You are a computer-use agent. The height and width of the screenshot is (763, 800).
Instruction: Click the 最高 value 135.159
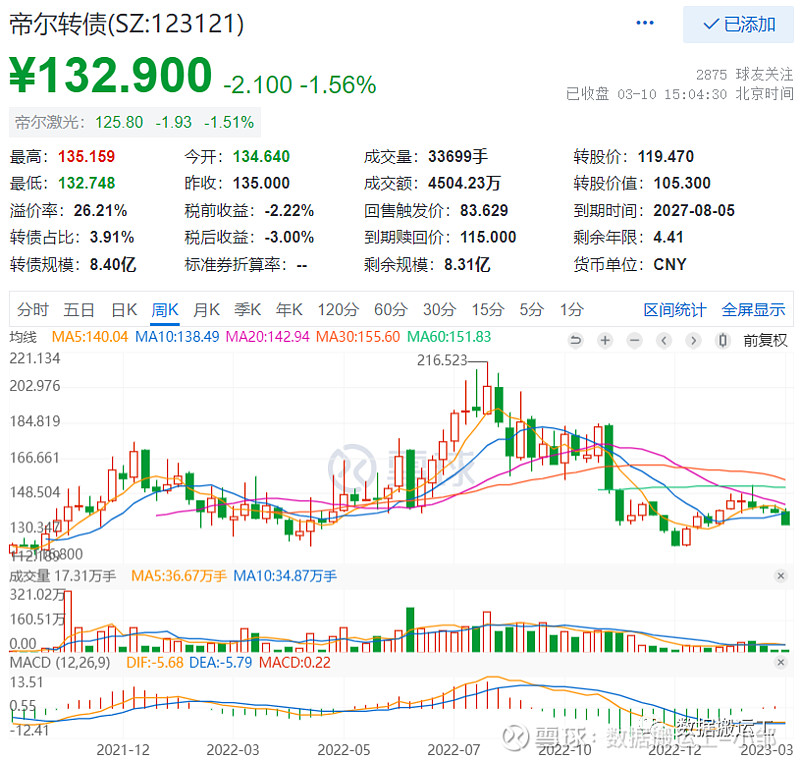click(x=87, y=156)
